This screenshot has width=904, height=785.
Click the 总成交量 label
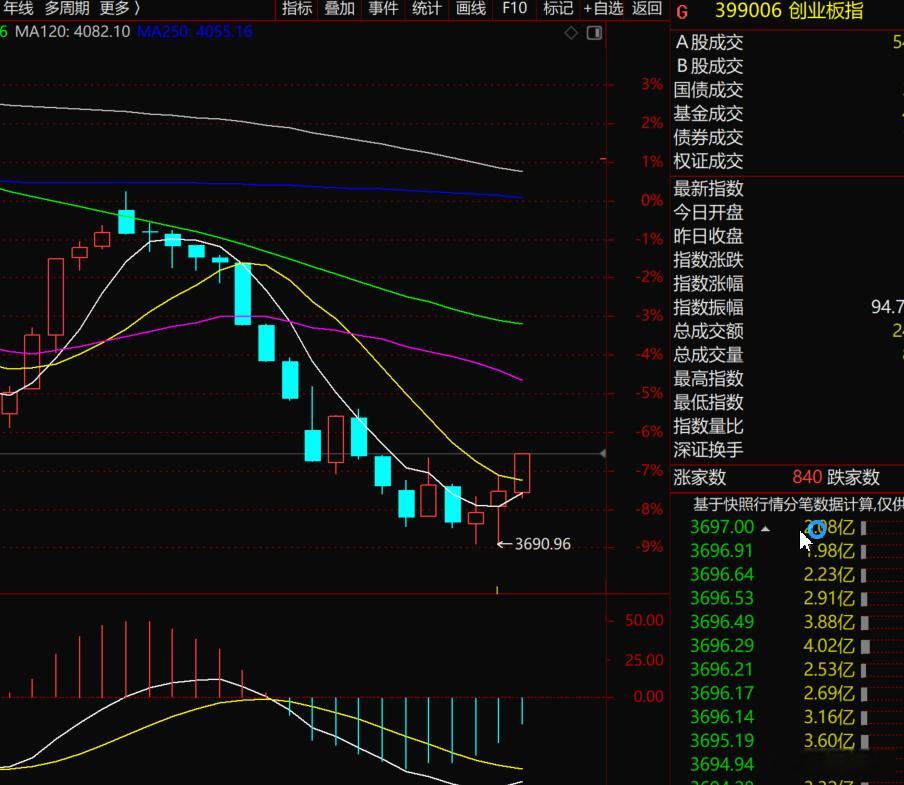pyautogui.click(x=708, y=355)
